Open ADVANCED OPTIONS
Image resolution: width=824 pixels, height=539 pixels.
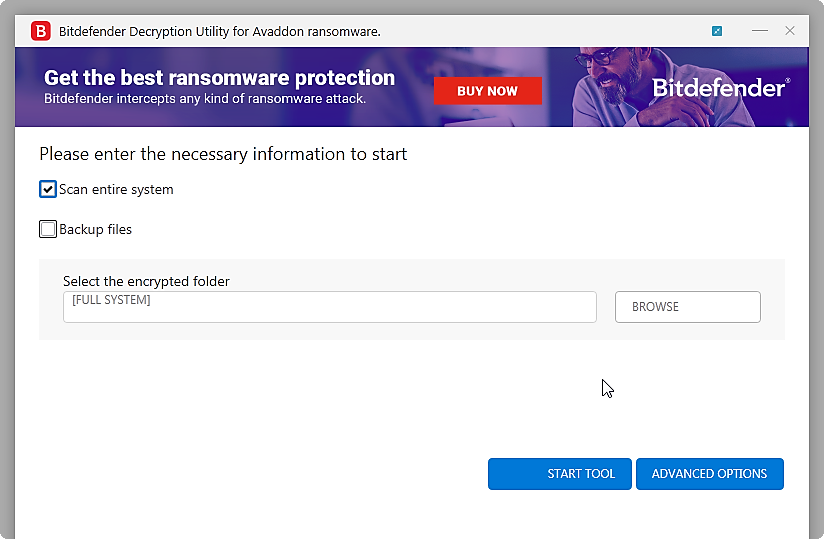point(710,474)
